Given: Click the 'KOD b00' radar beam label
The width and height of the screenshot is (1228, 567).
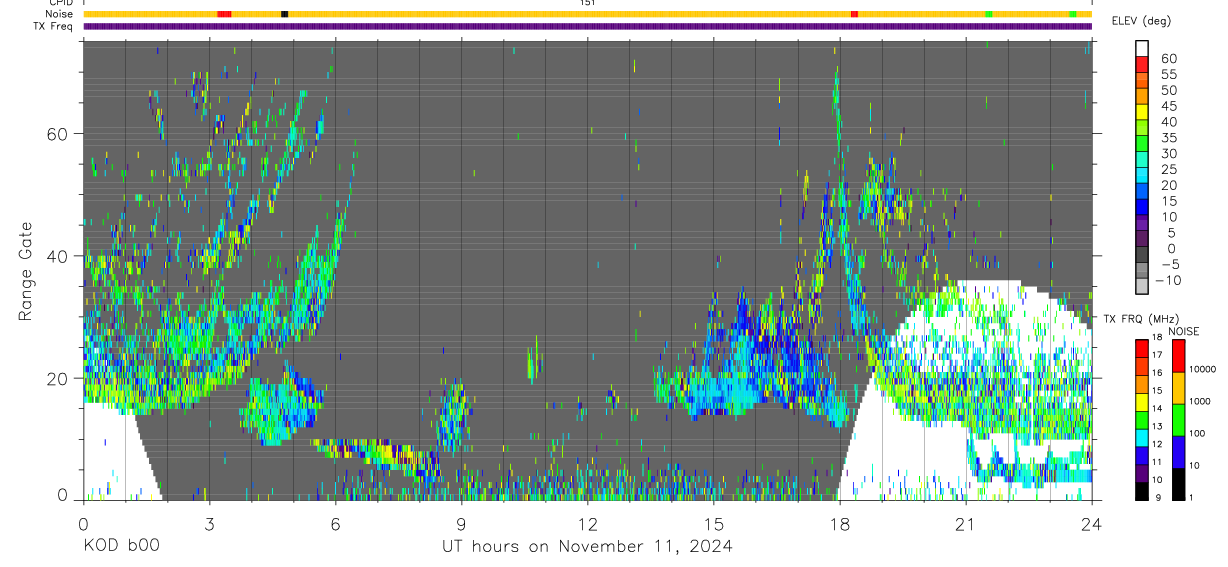Looking at the screenshot, I should tap(121, 547).
